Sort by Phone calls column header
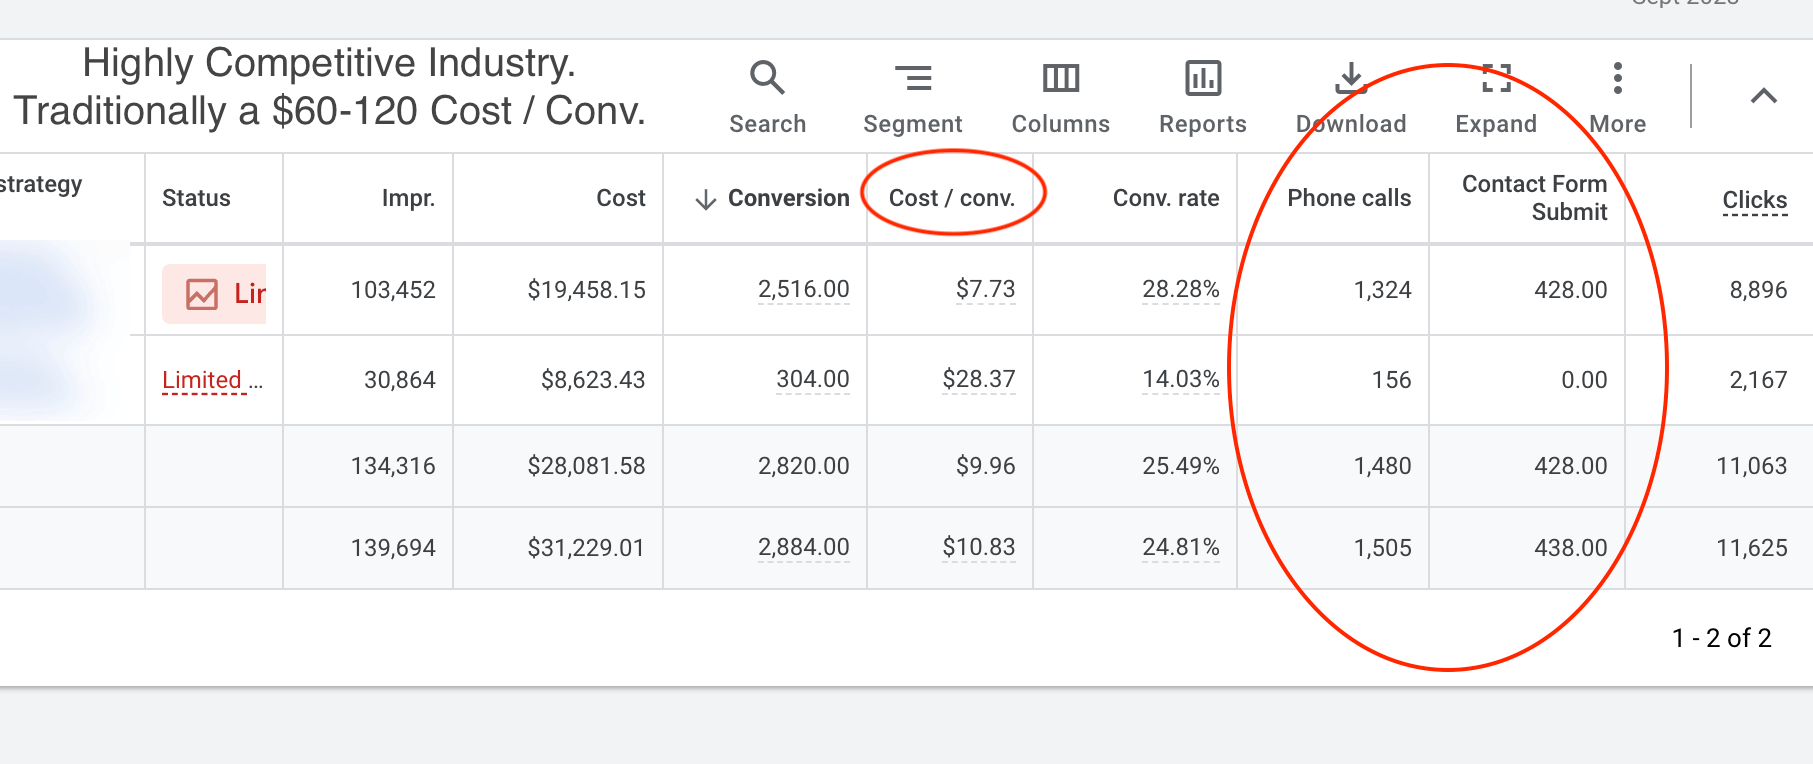Image resolution: width=1813 pixels, height=764 pixels. tap(1349, 198)
